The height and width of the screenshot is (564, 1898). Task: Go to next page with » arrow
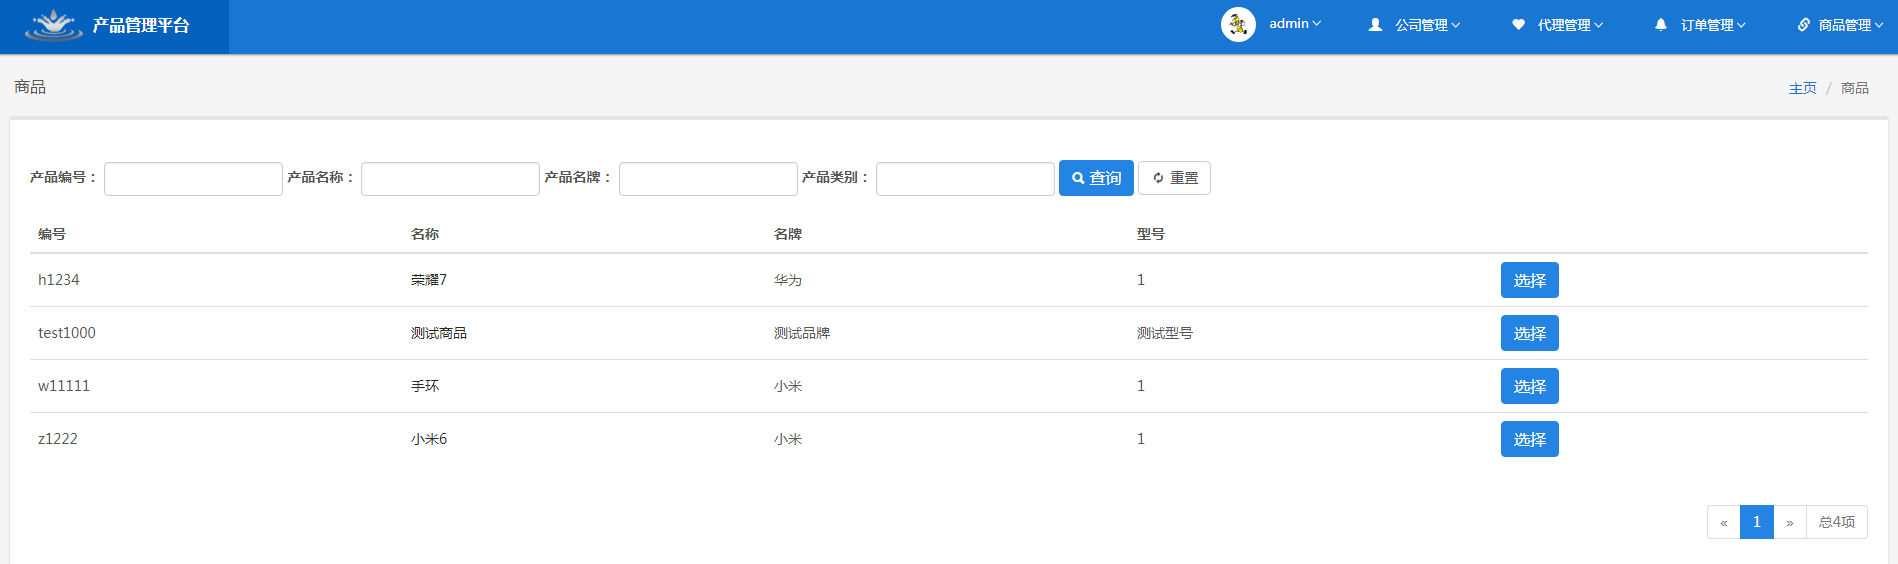click(1789, 522)
